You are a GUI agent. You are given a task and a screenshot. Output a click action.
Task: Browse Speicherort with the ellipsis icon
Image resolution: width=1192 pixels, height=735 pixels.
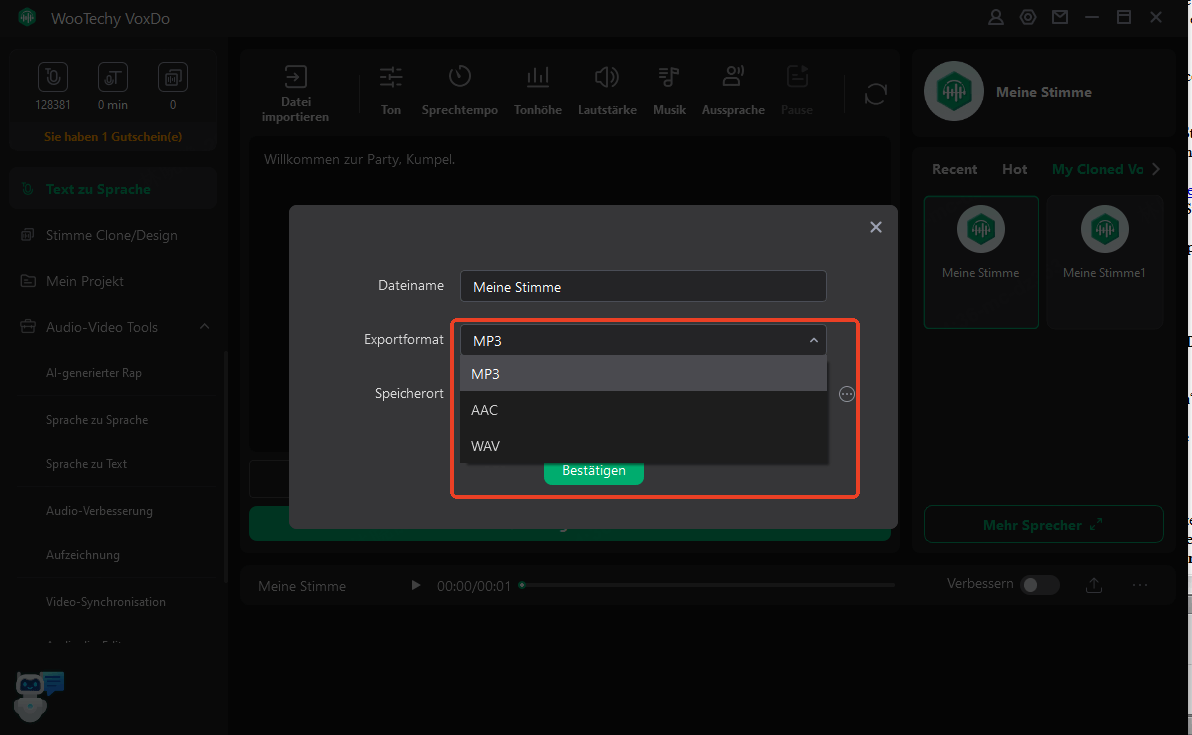click(x=847, y=394)
